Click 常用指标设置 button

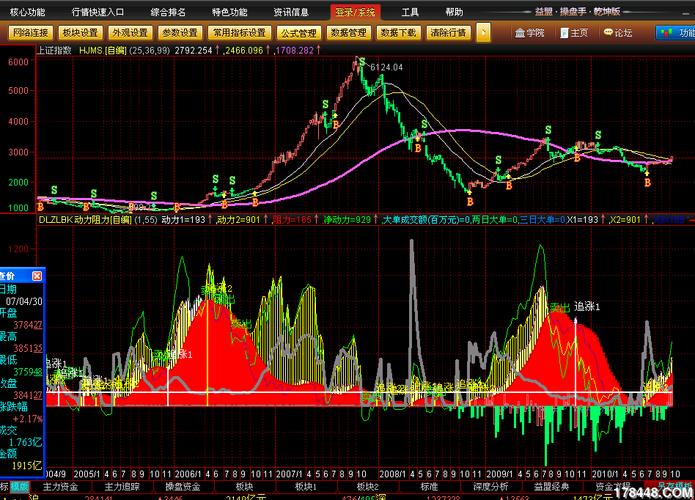[239, 33]
